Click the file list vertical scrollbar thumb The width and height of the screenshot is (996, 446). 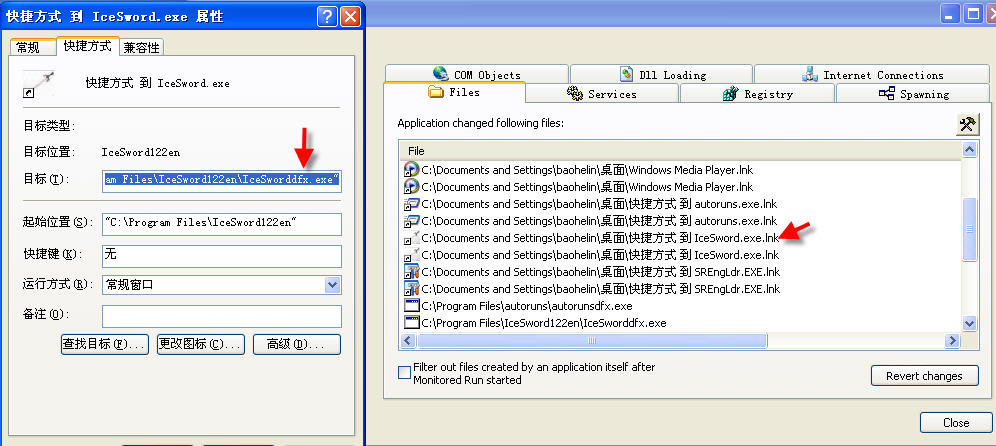coord(969,229)
